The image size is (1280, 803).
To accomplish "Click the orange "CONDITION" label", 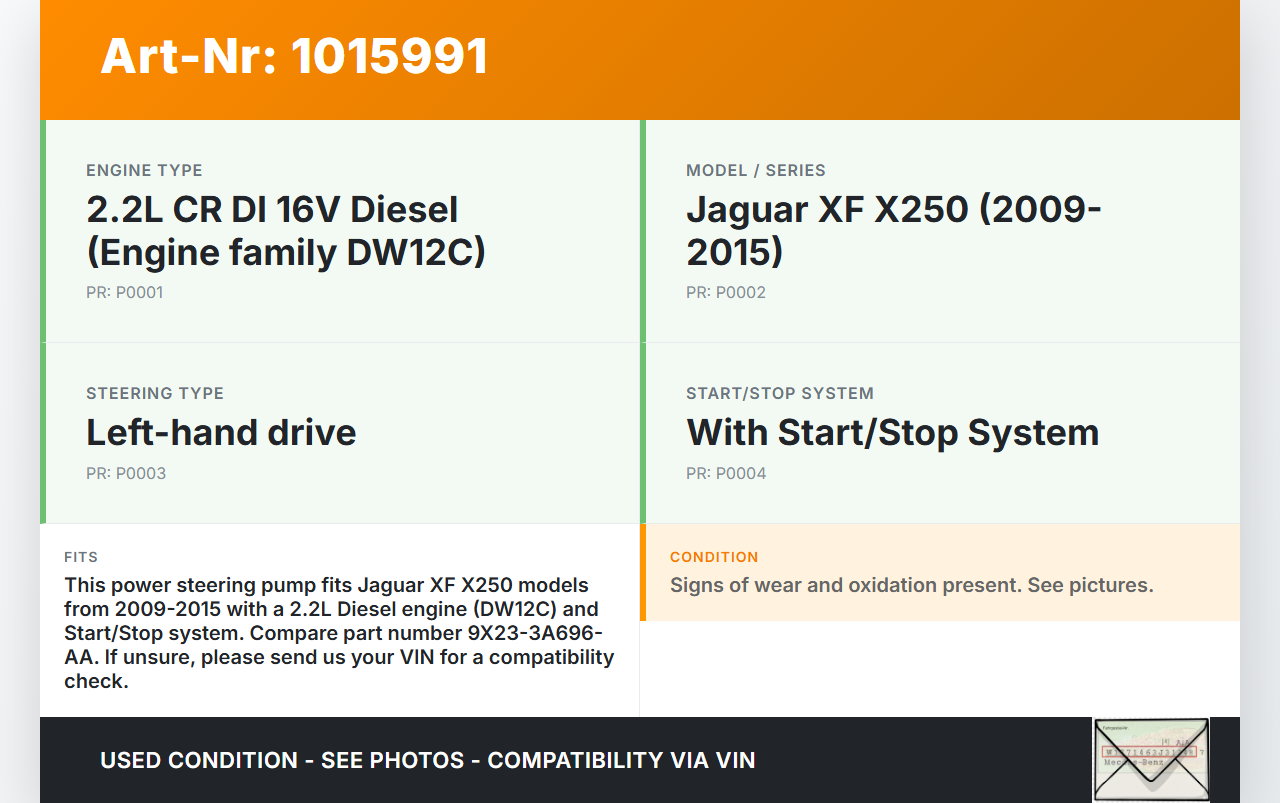I will point(714,557).
